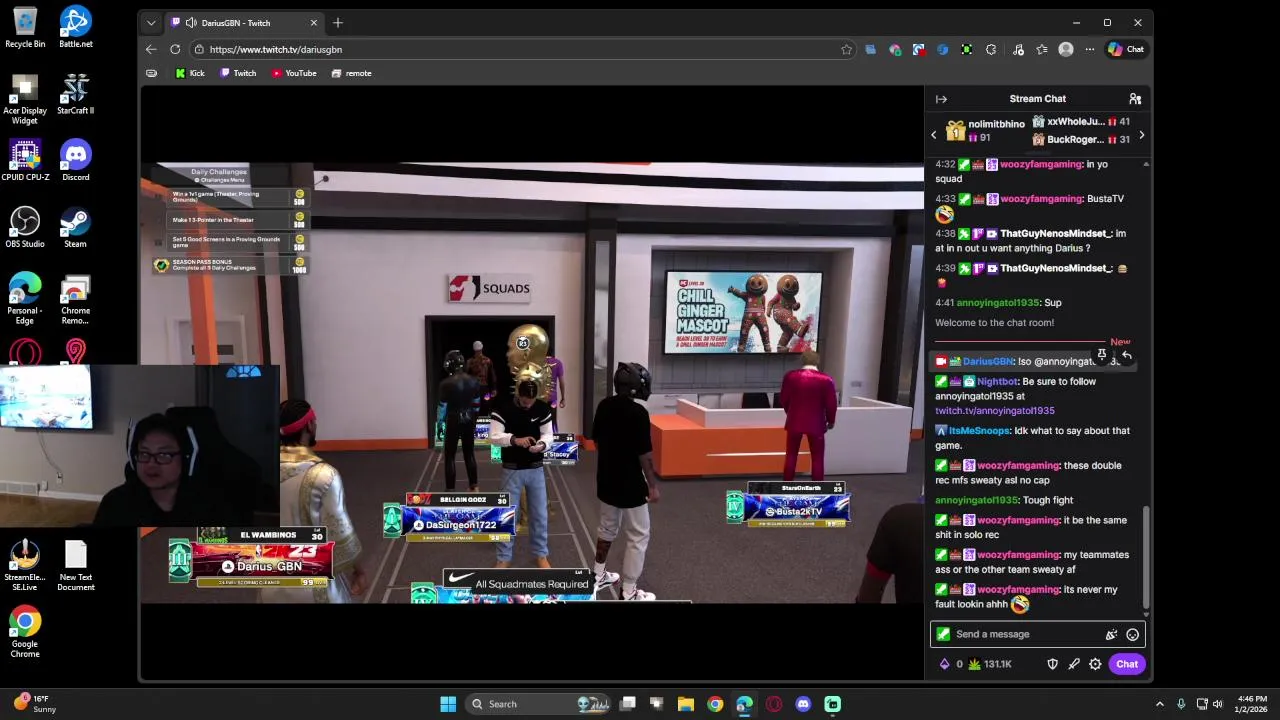1280x720 pixels.
Task: Open chat settings gear
Action: tap(1095, 664)
